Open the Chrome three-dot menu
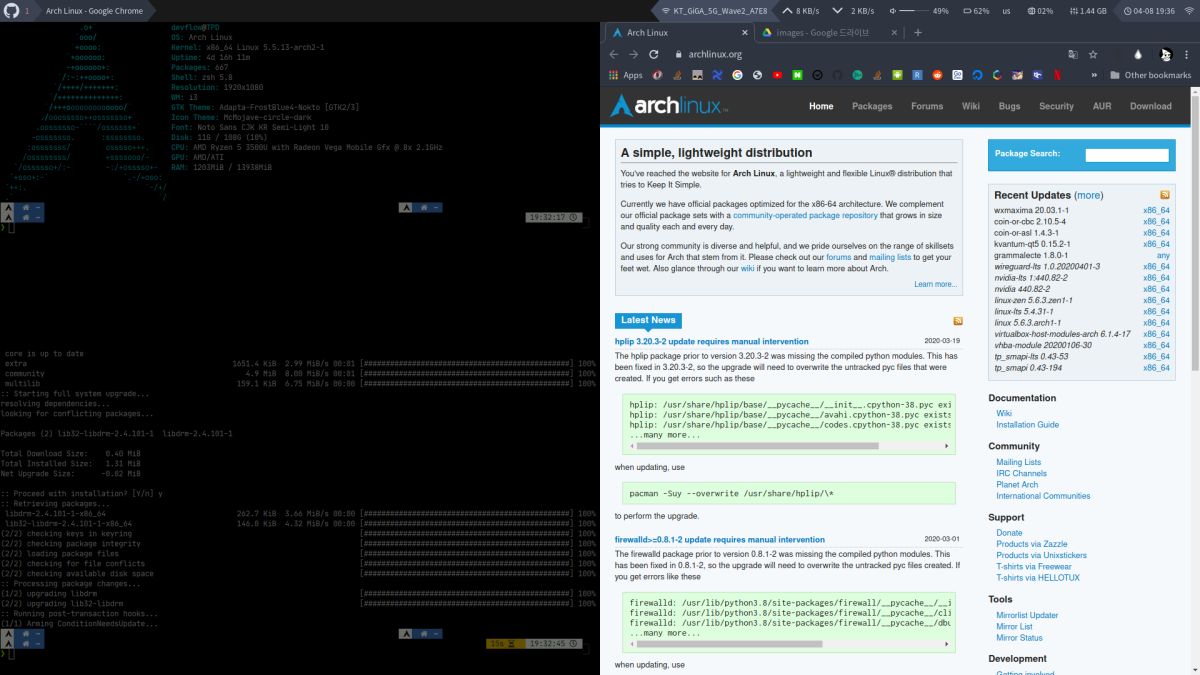1200x675 pixels. coord(1186,54)
